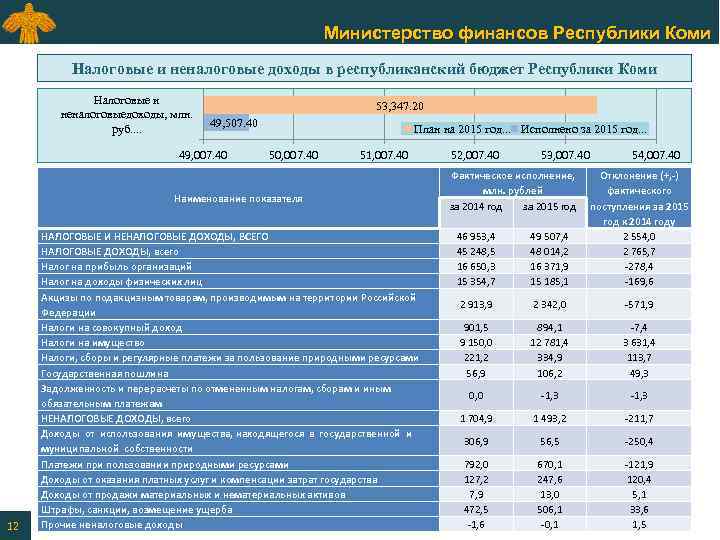The height and width of the screenshot is (540, 720).
Task: Click the slide number 12 badge
Action: (15, 525)
